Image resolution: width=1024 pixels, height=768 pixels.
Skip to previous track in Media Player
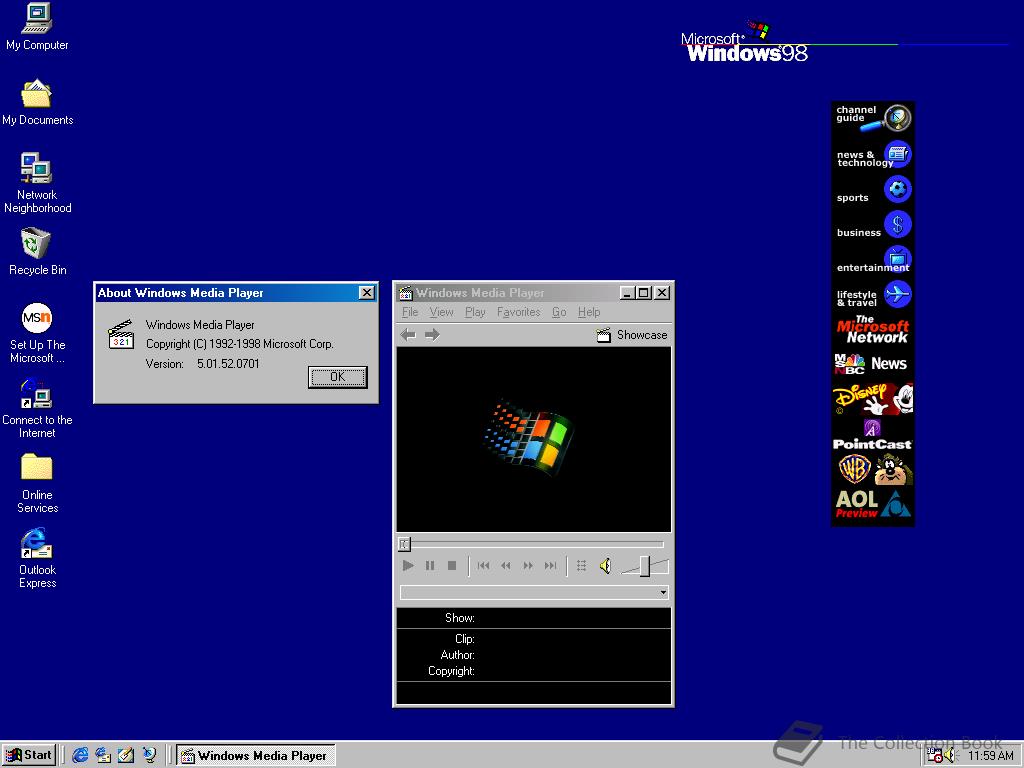click(x=483, y=566)
